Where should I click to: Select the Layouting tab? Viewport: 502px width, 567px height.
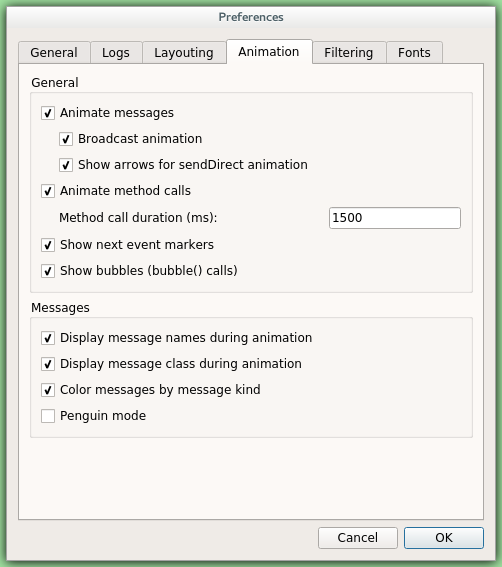tap(184, 53)
